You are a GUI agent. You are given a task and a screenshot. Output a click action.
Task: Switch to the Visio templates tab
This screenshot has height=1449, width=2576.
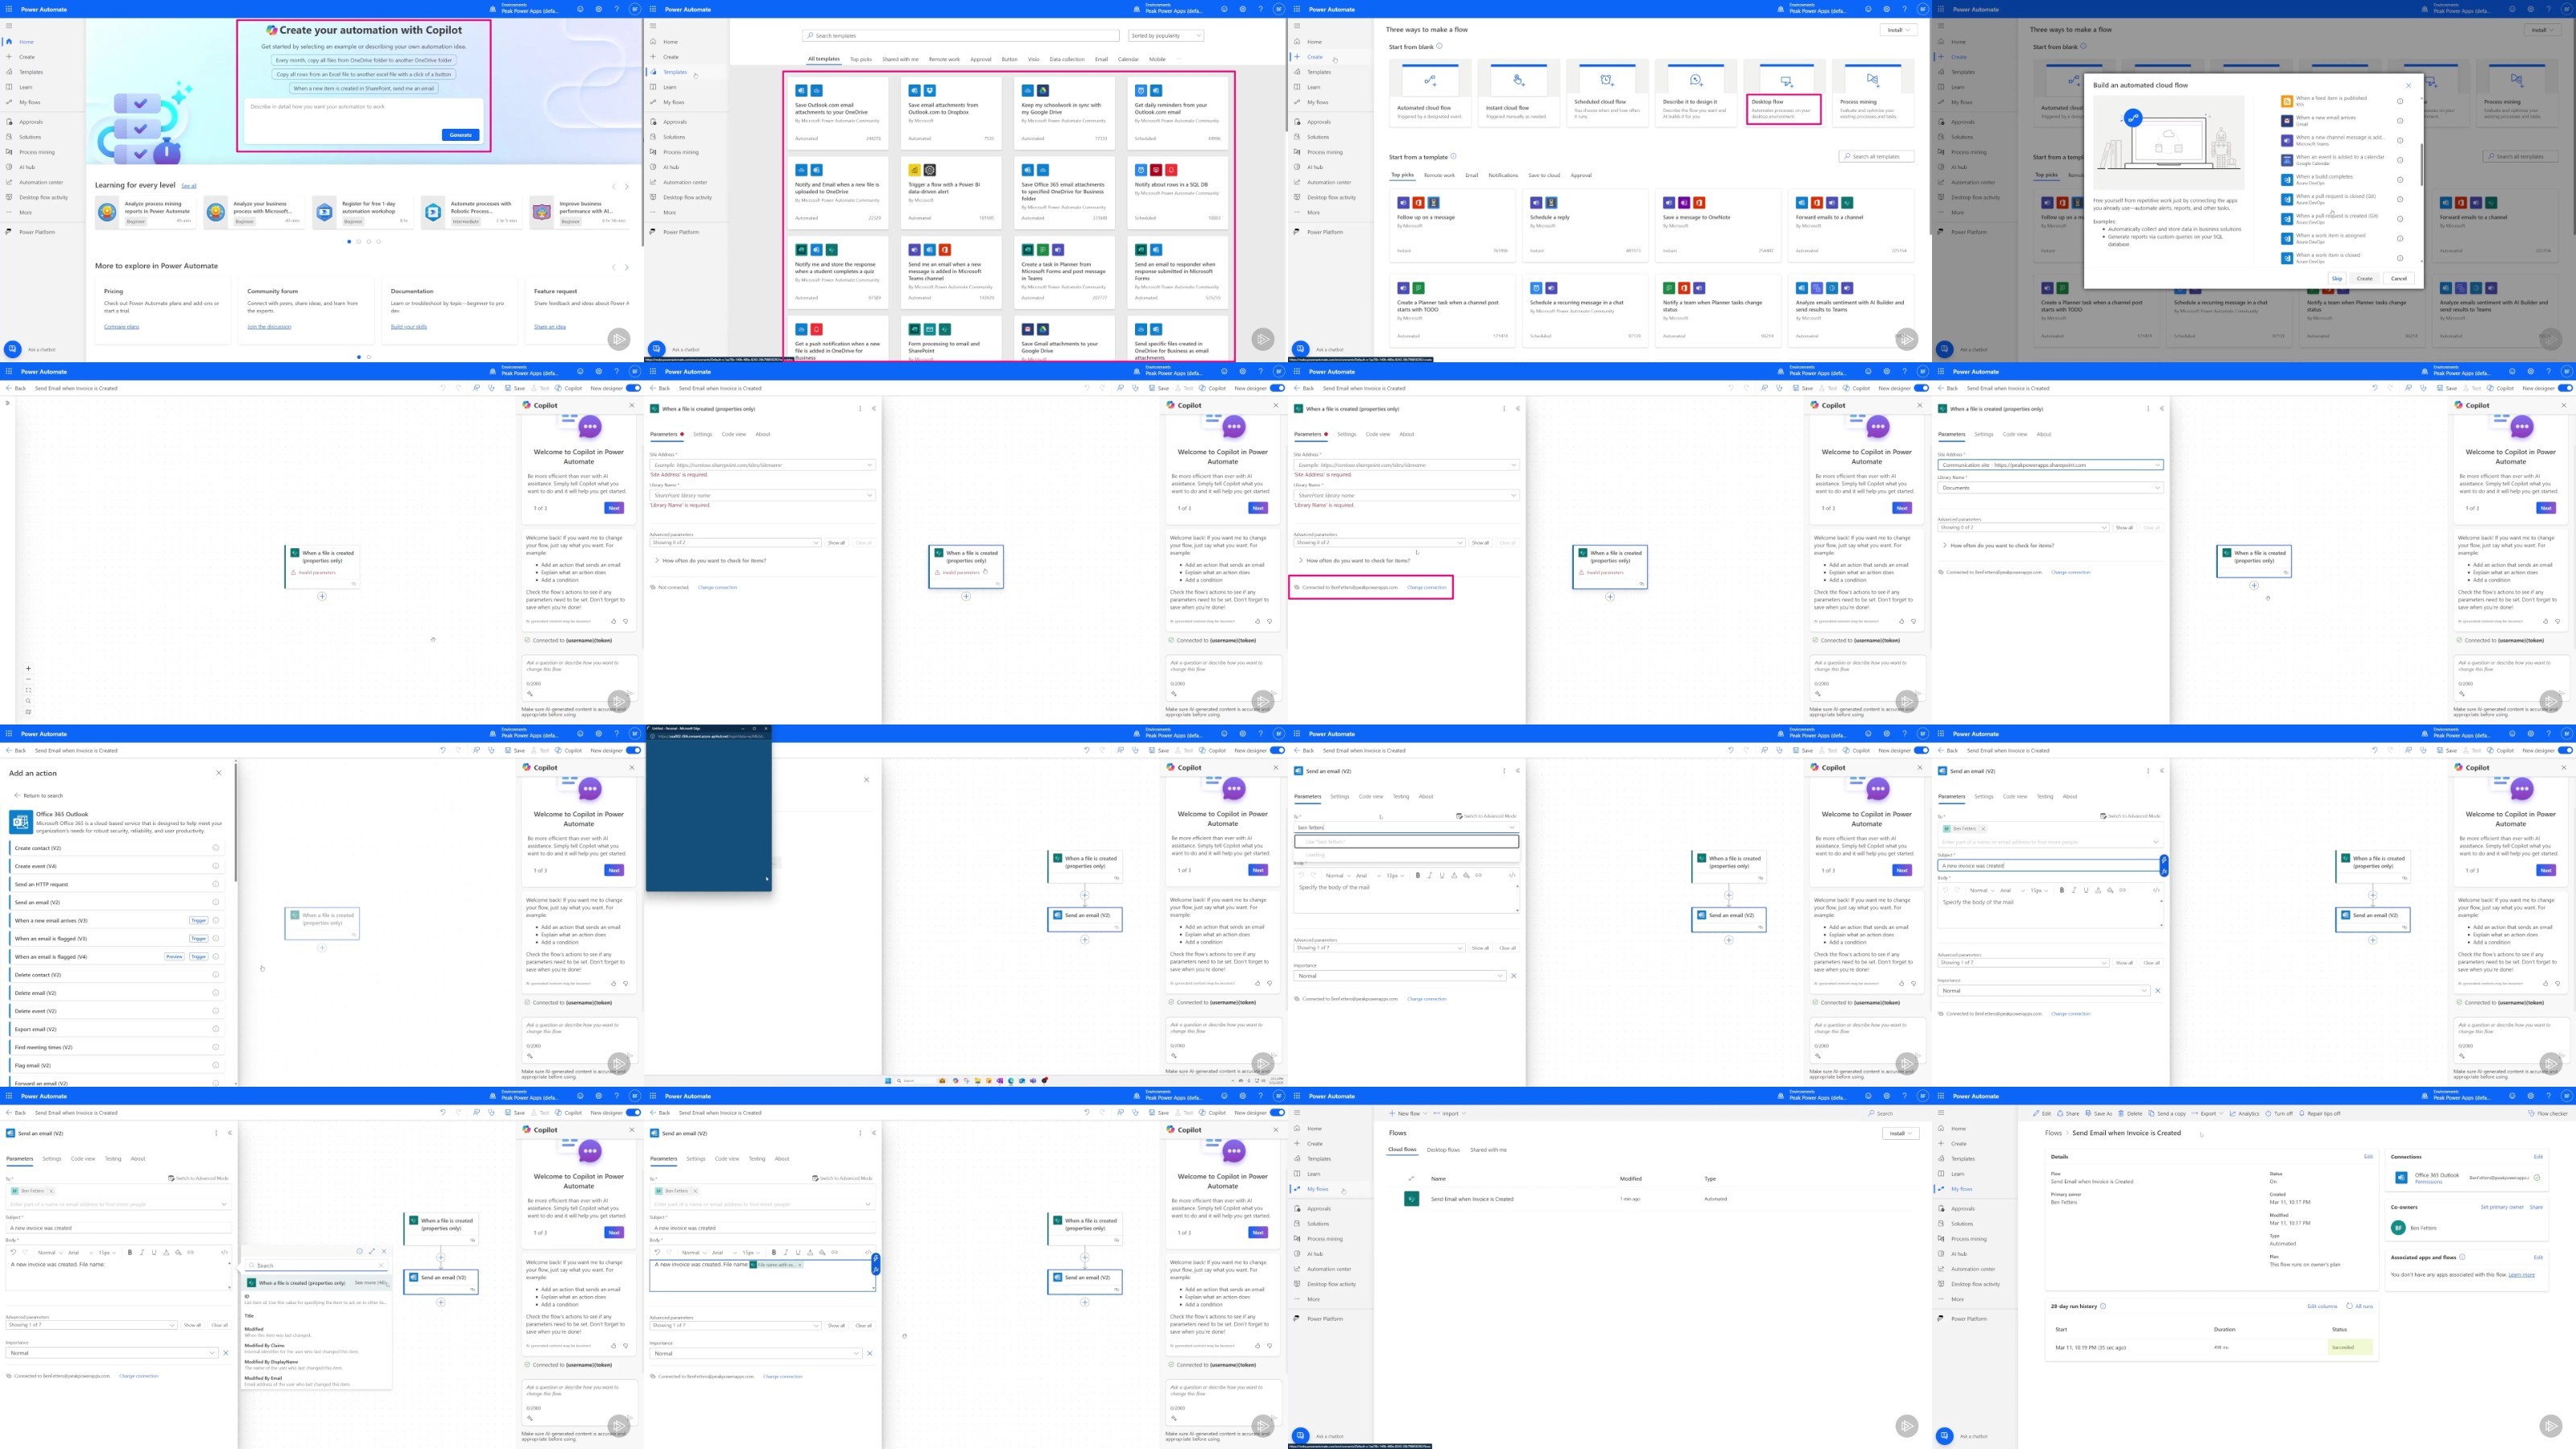coord(1034,59)
